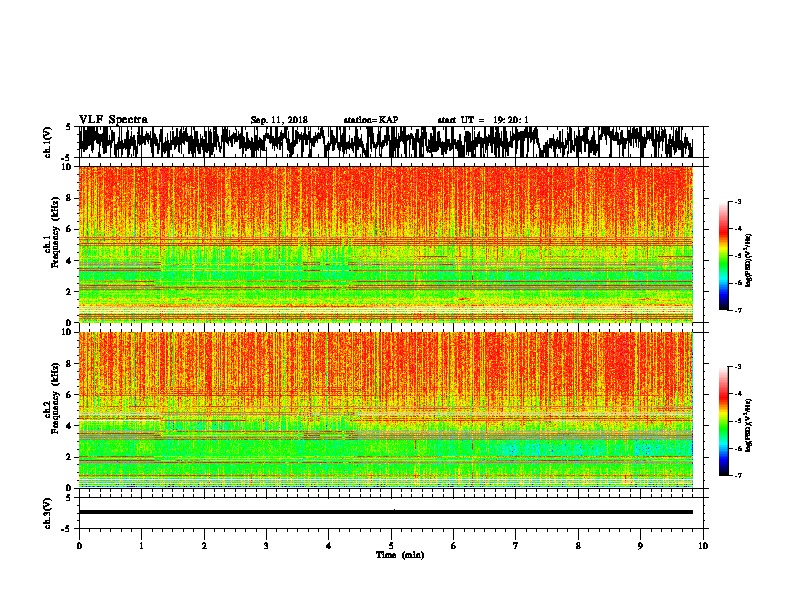Click the ch.2 spectrogram color scale bar

(723, 421)
